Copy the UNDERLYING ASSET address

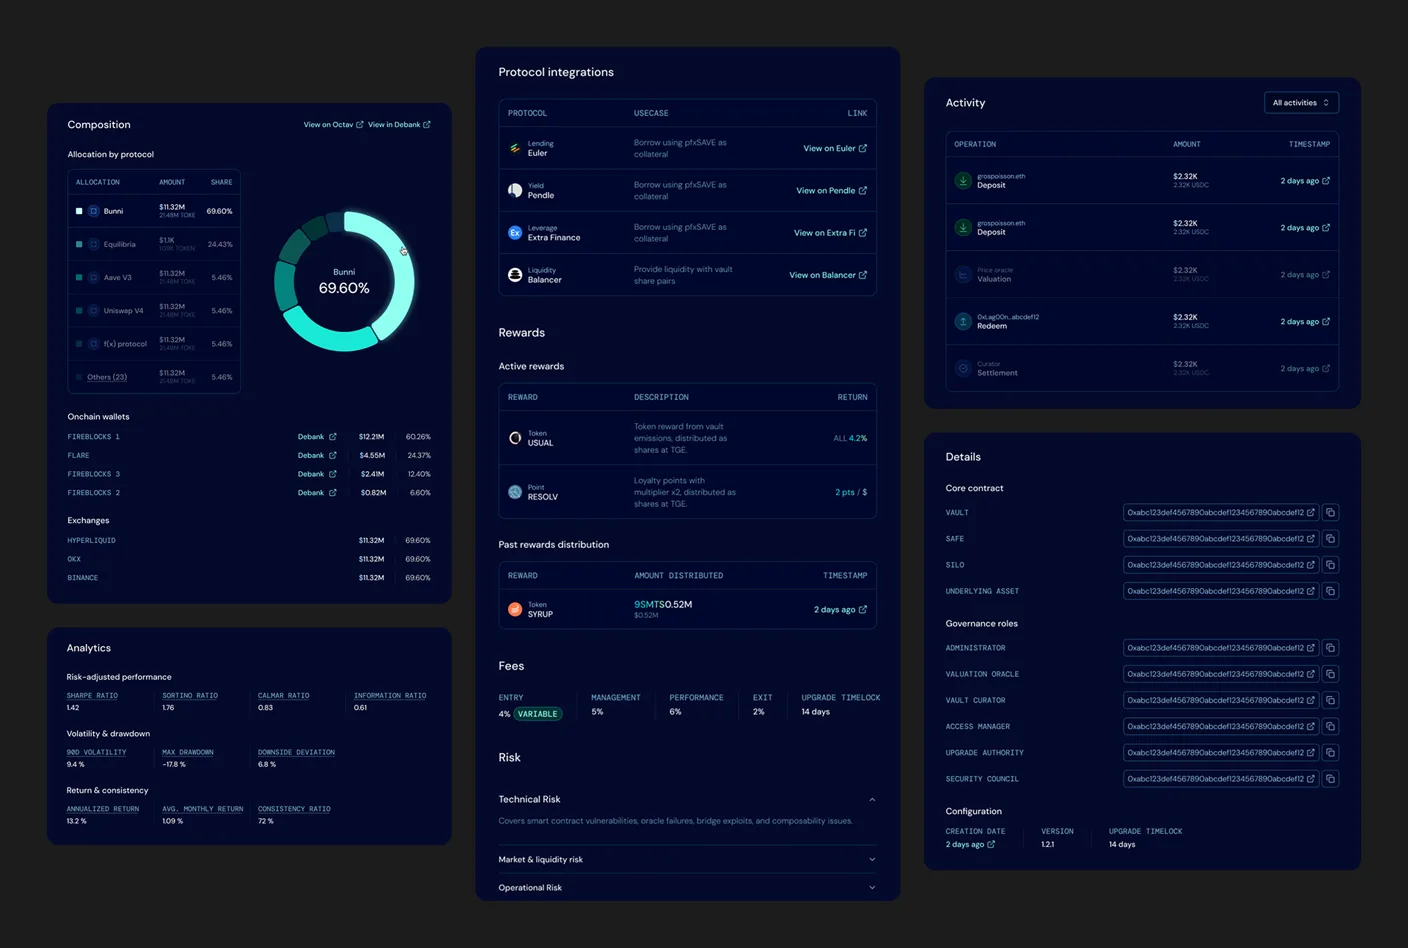coord(1330,591)
